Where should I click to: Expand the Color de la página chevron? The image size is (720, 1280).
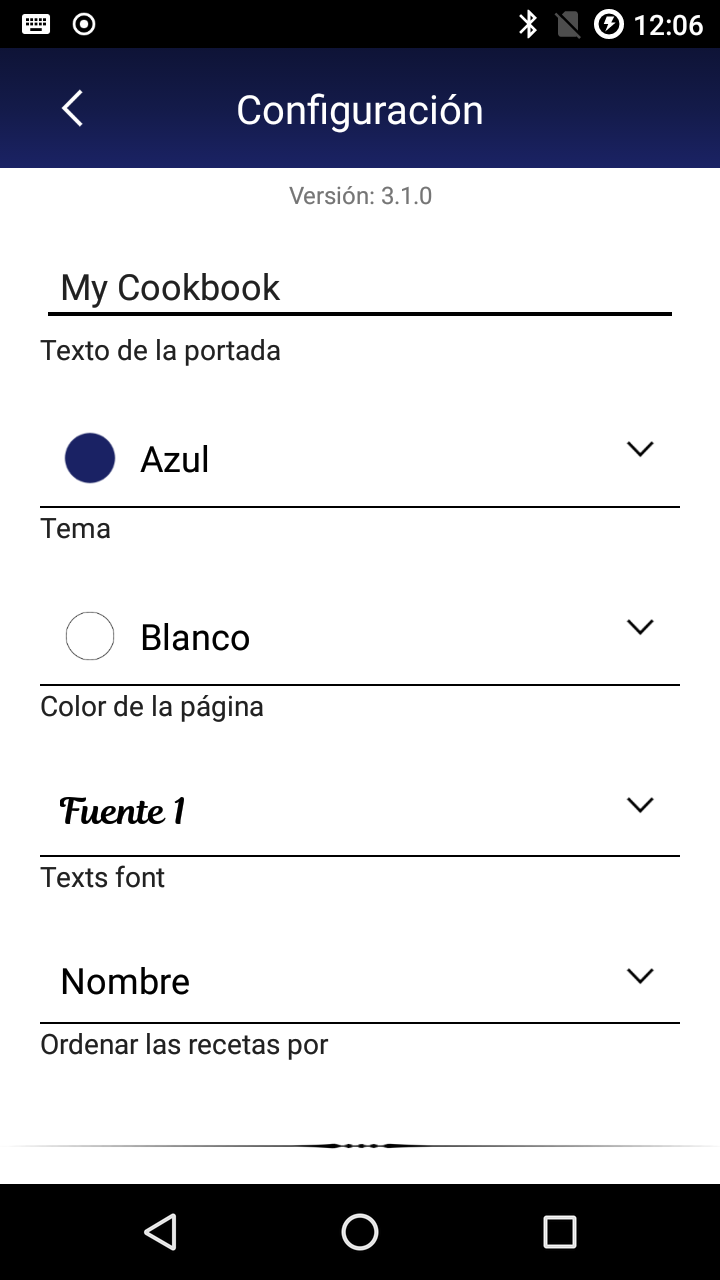pyautogui.click(x=640, y=627)
